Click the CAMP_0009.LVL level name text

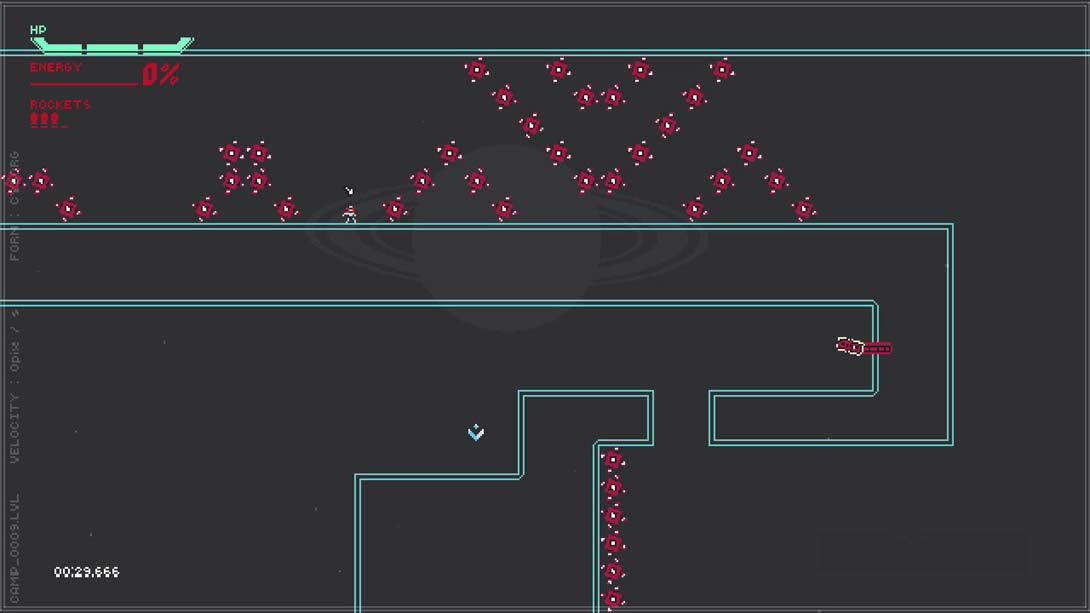tap(15, 550)
